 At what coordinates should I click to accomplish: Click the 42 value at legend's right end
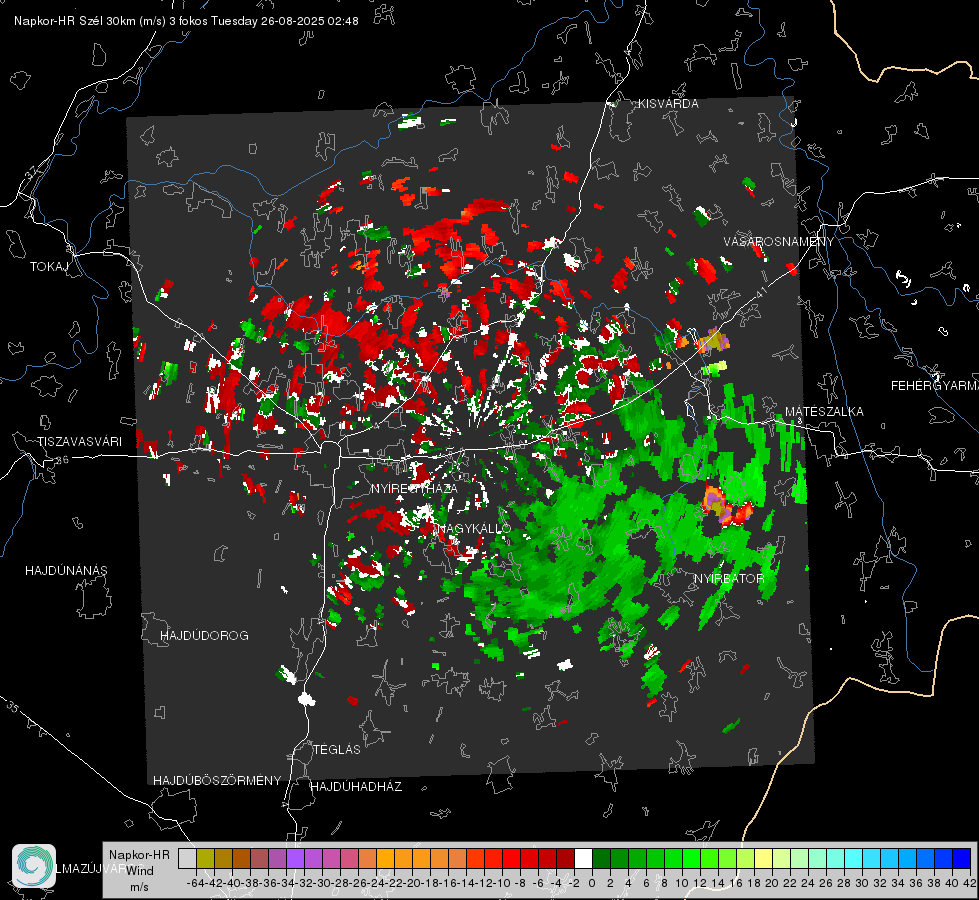(969, 883)
